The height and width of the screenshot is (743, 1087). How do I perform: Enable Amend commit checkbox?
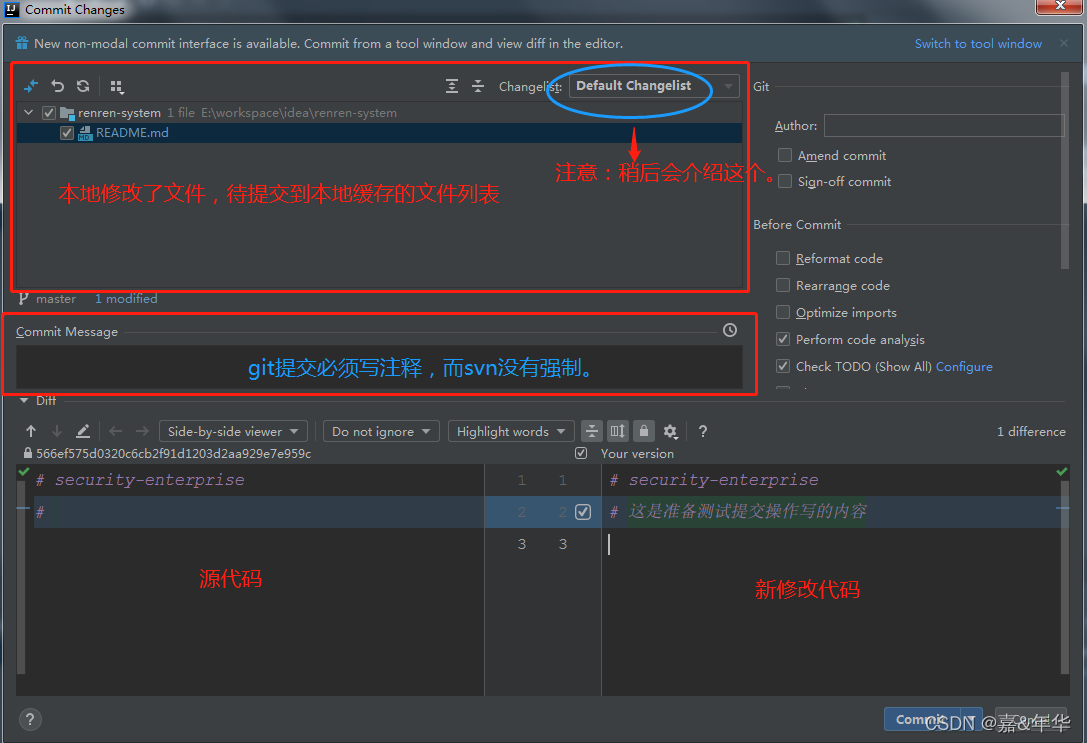click(785, 155)
